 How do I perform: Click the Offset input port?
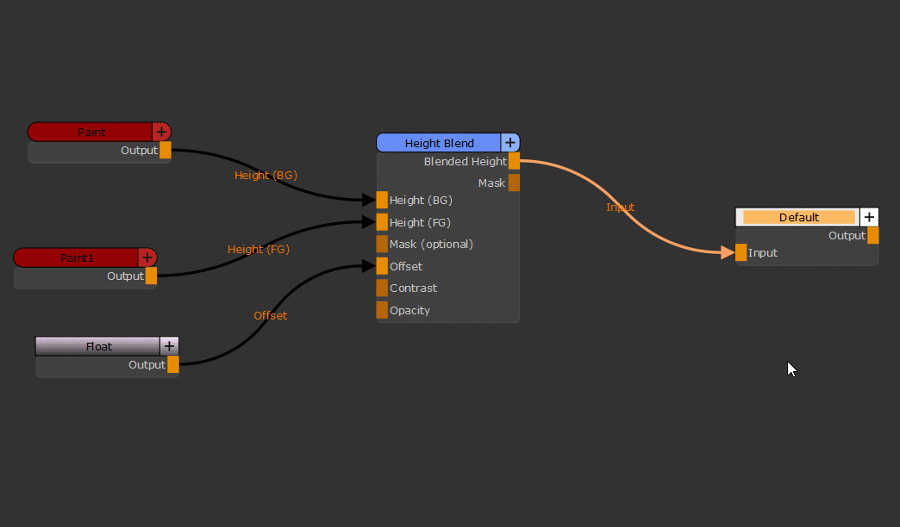click(x=382, y=266)
